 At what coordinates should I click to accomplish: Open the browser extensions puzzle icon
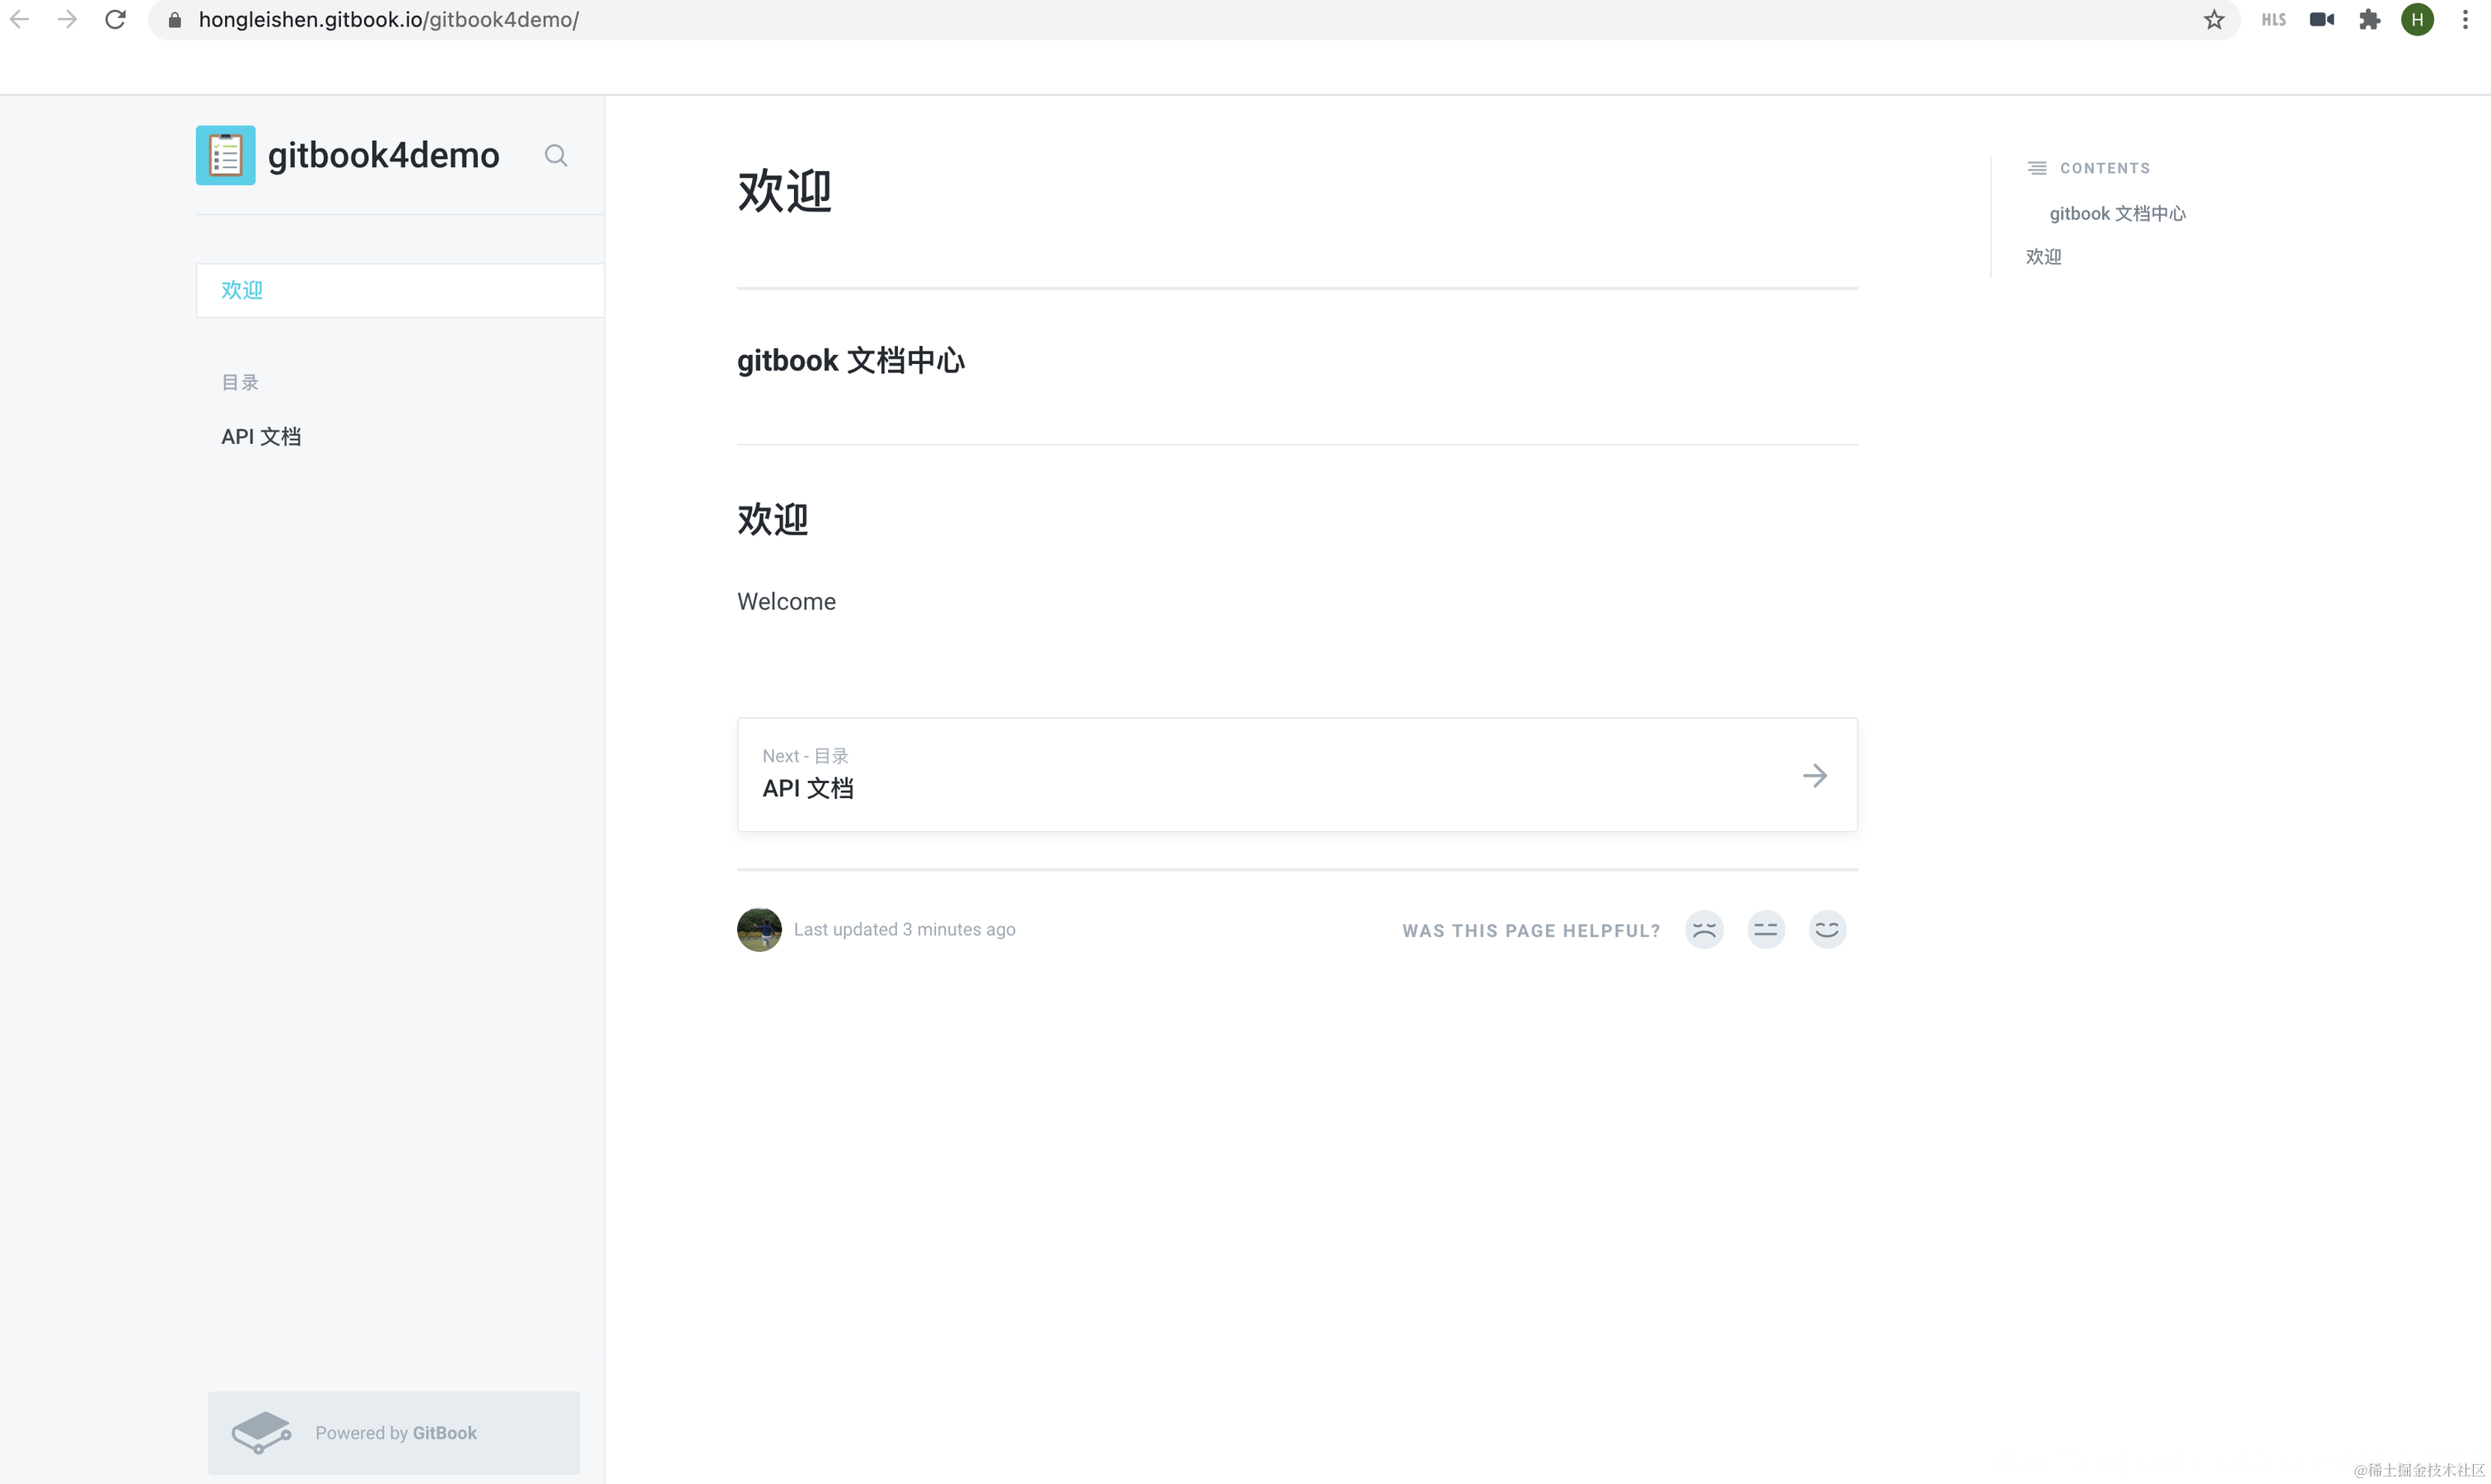(x=2370, y=19)
